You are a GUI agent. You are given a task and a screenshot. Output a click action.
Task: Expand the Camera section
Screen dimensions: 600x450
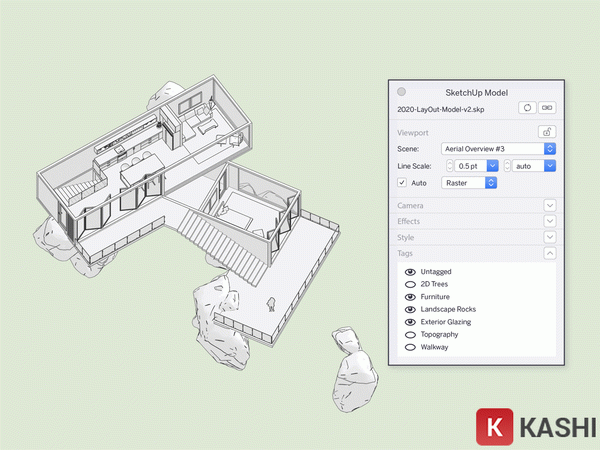[549, 205]
